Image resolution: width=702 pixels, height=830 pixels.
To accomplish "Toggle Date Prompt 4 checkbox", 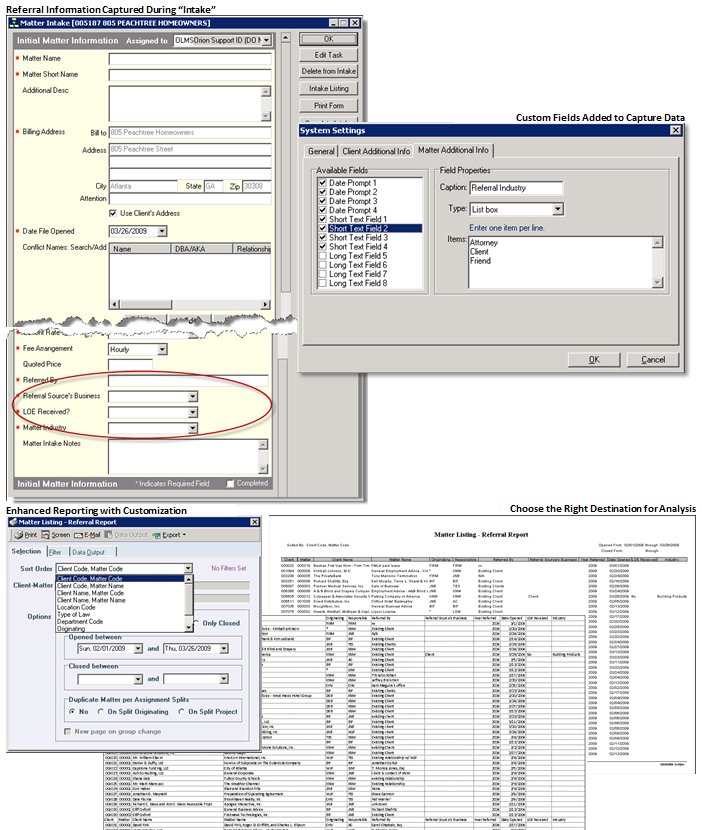I will coord(322,210).
